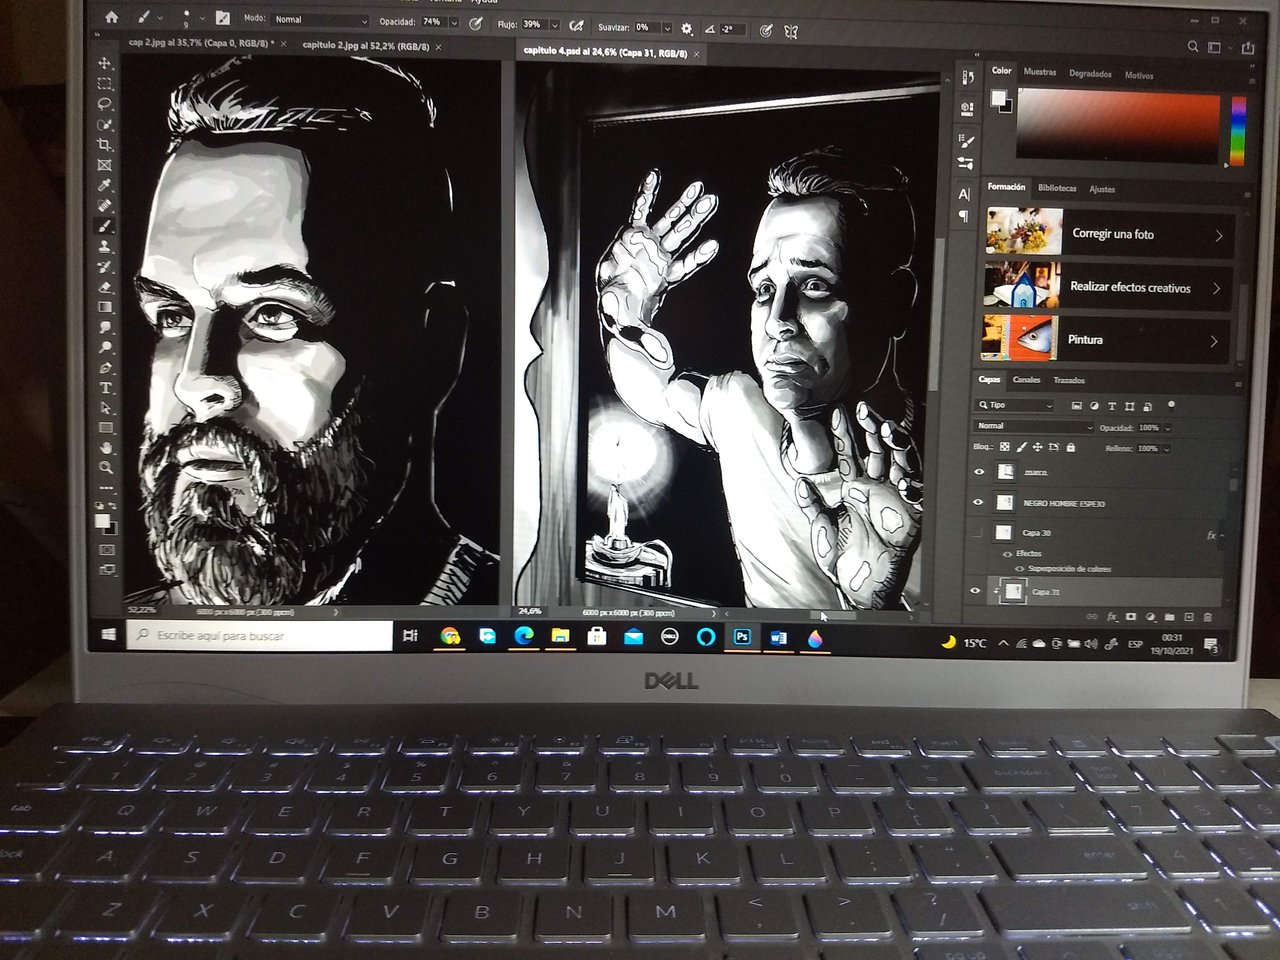The height and width of the screenshot is (960, 1280).
Task: Hide the marco layer eye
Action: click(x=979, y=472)
